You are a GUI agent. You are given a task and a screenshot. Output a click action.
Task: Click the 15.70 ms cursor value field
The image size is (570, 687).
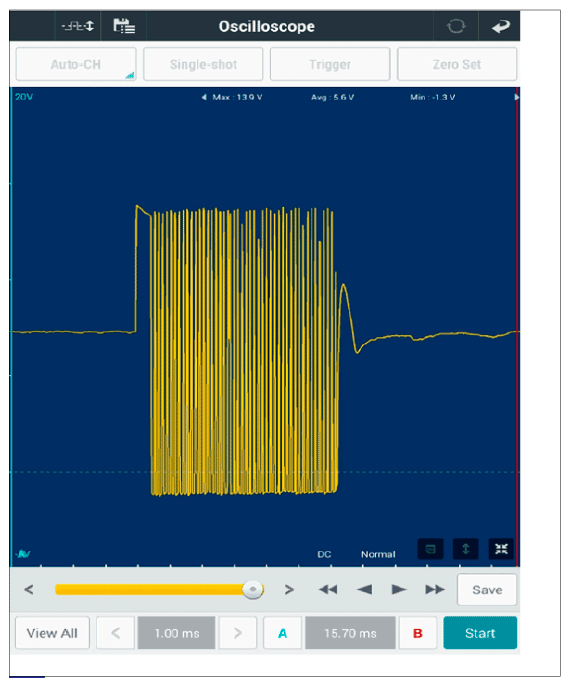click(350, 633)
